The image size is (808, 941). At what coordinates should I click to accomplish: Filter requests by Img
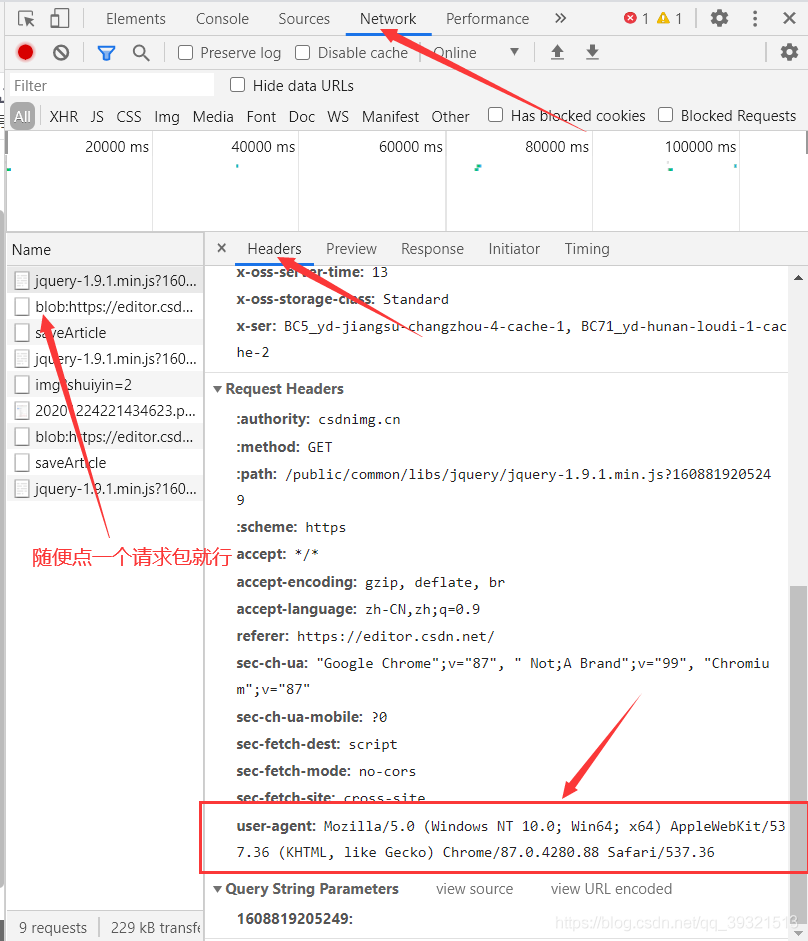[167, 116]
